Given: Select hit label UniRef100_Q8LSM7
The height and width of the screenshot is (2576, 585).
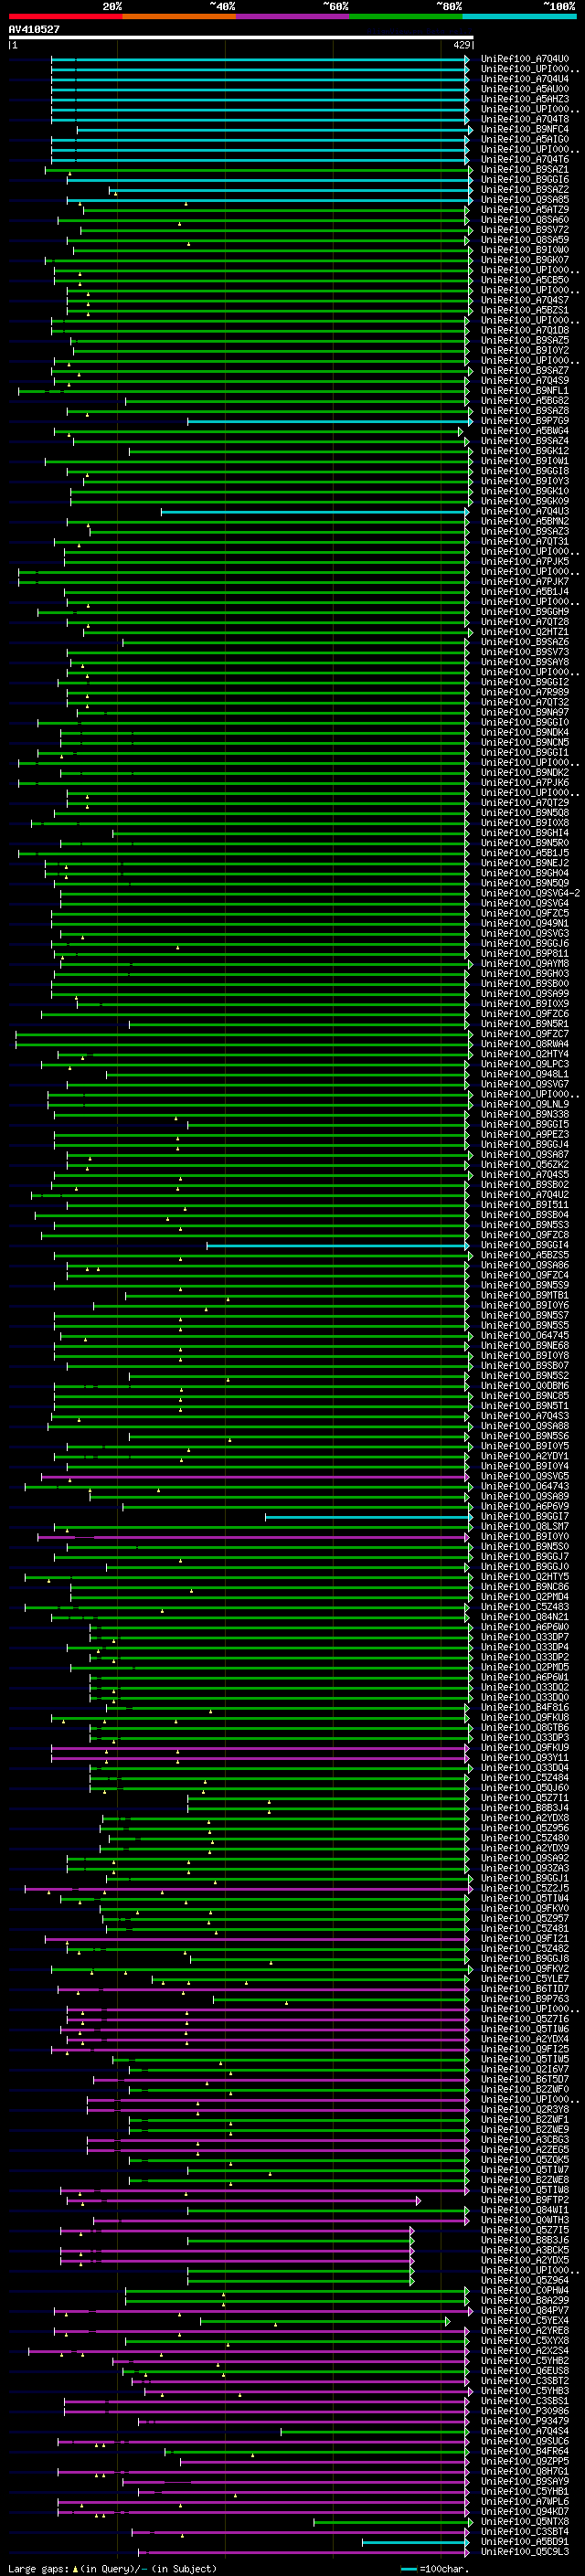Looking at the screenshot, I should [525, 1527].
